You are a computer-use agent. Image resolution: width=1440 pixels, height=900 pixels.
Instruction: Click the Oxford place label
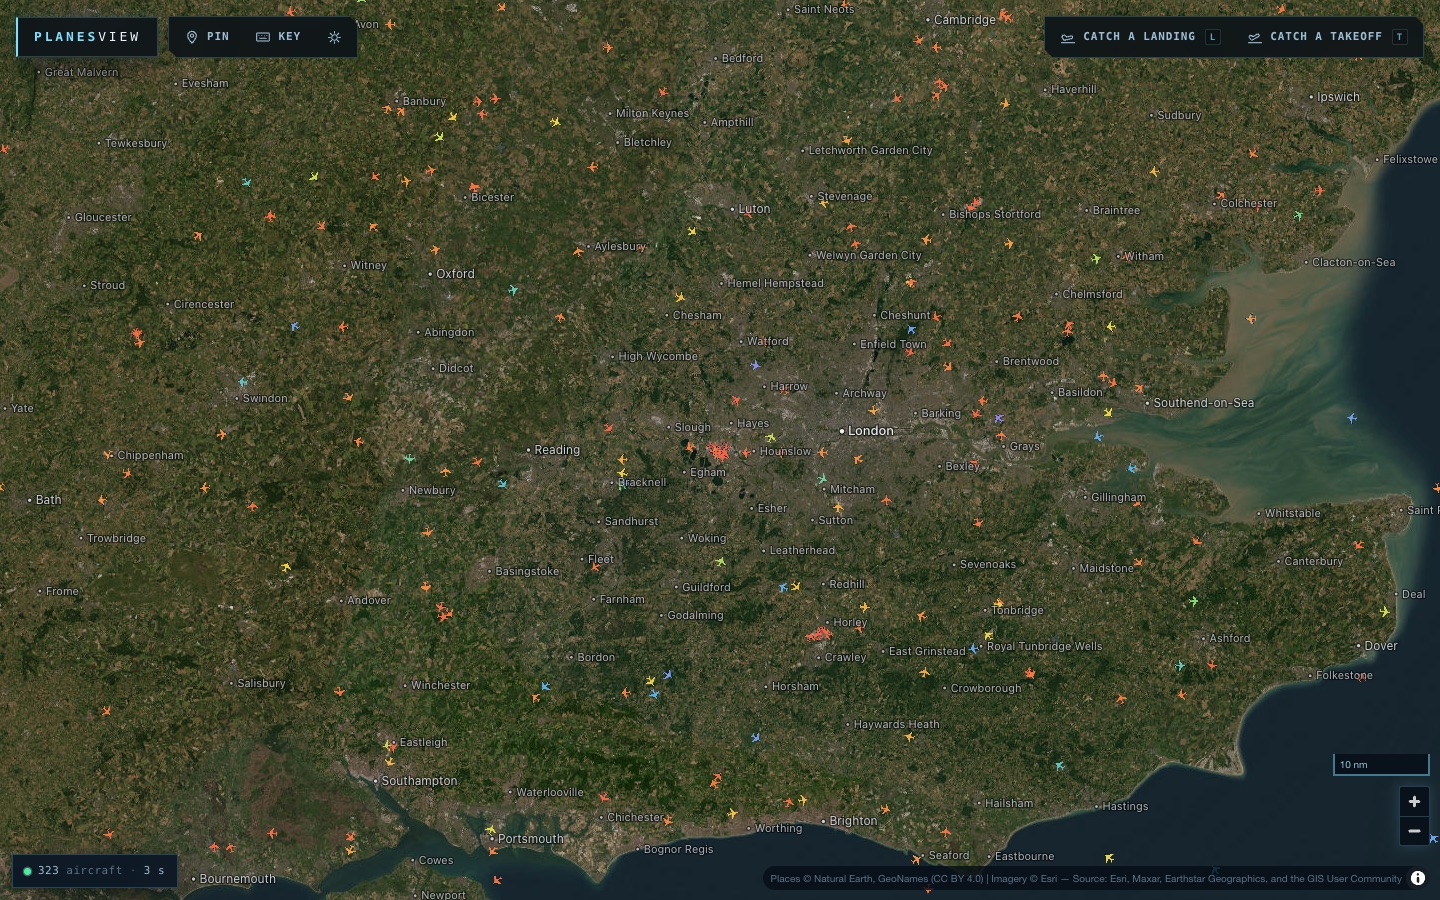(x=455, y=274)
